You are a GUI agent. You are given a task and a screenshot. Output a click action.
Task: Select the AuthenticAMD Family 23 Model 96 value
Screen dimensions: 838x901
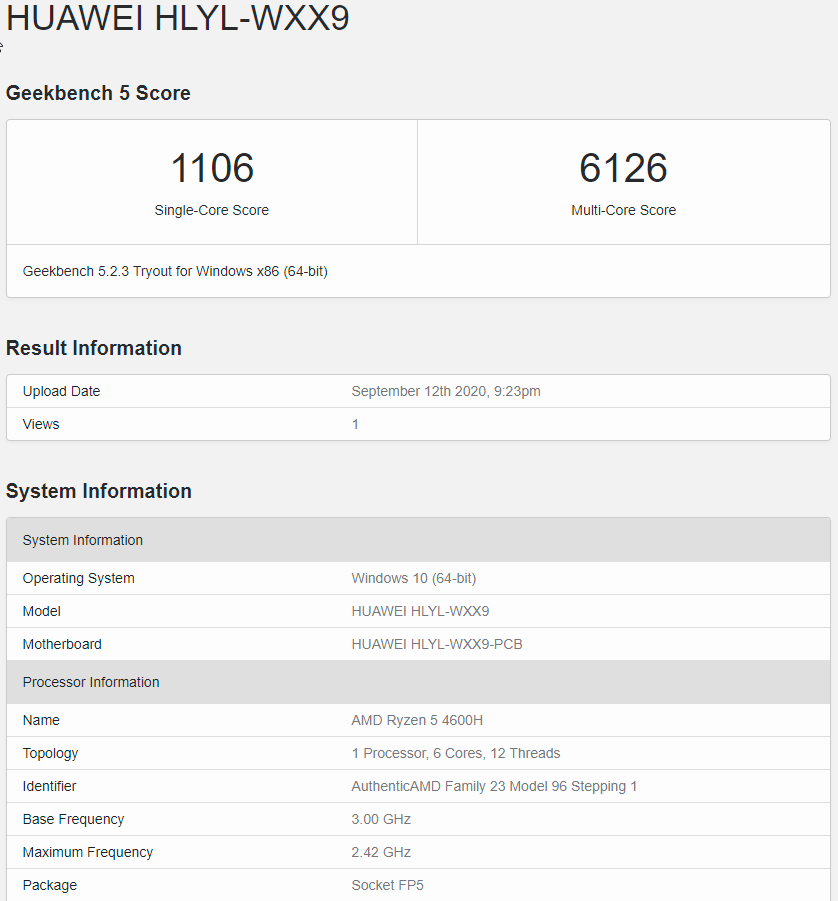click(494, 786)
